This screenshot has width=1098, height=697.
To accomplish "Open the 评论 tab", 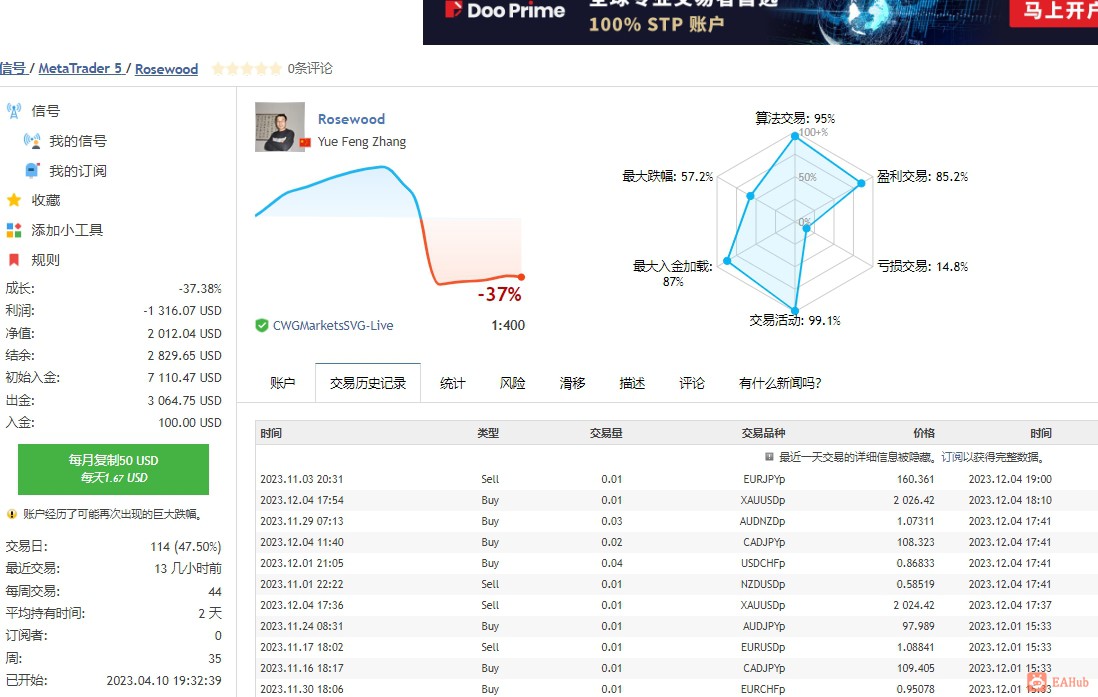I will click(692, 383).
